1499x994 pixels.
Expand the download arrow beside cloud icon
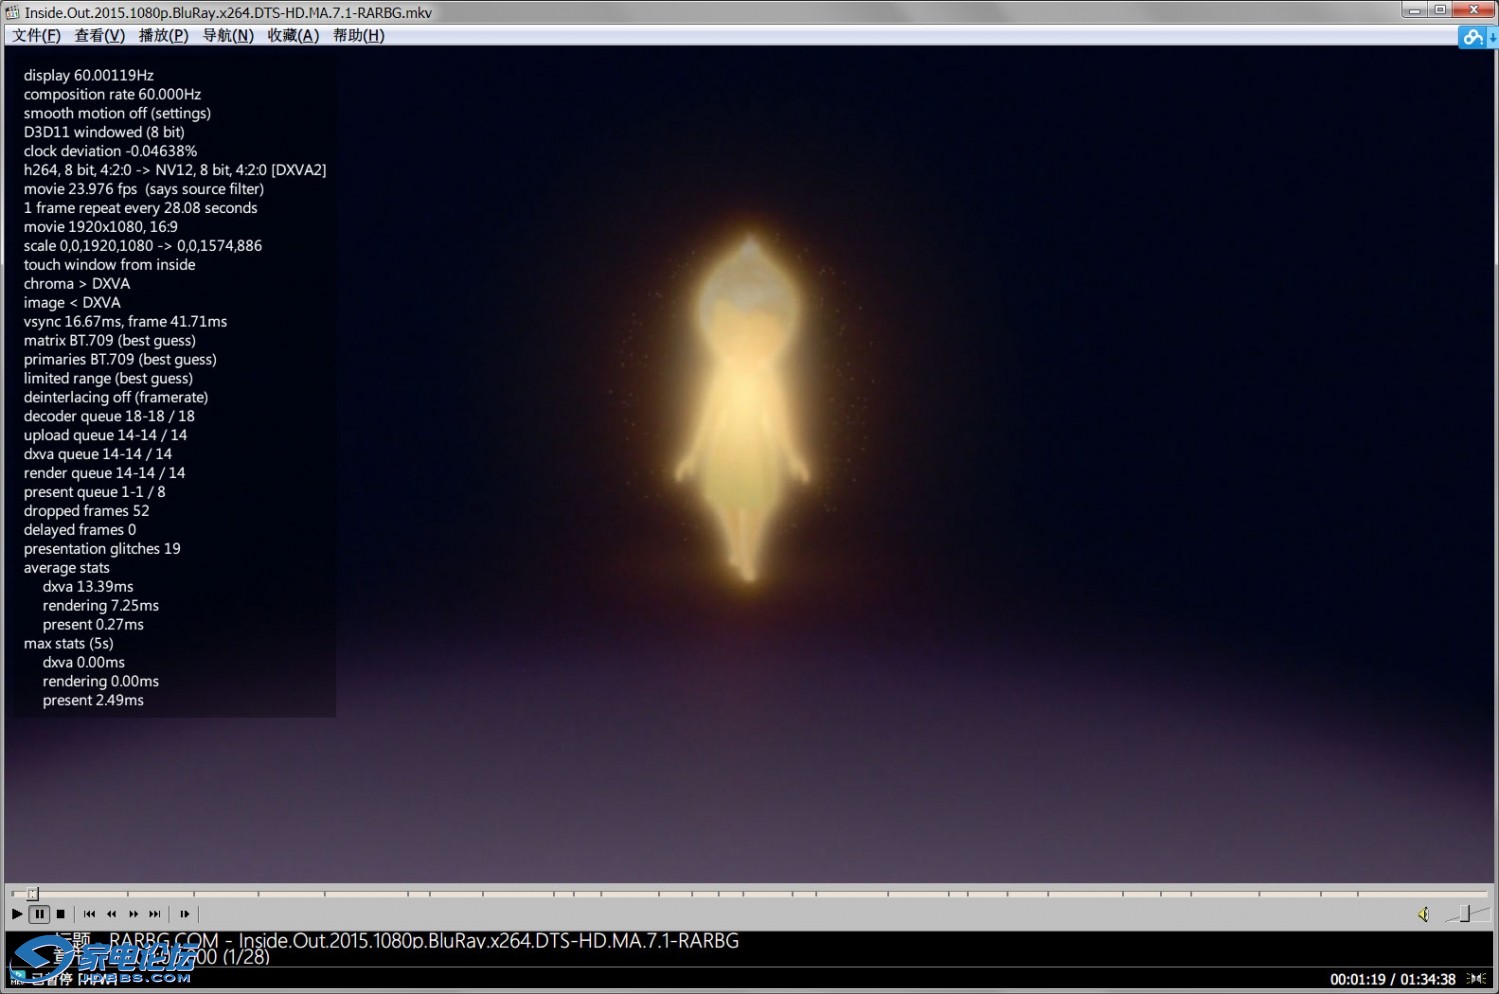(1492, 37)
